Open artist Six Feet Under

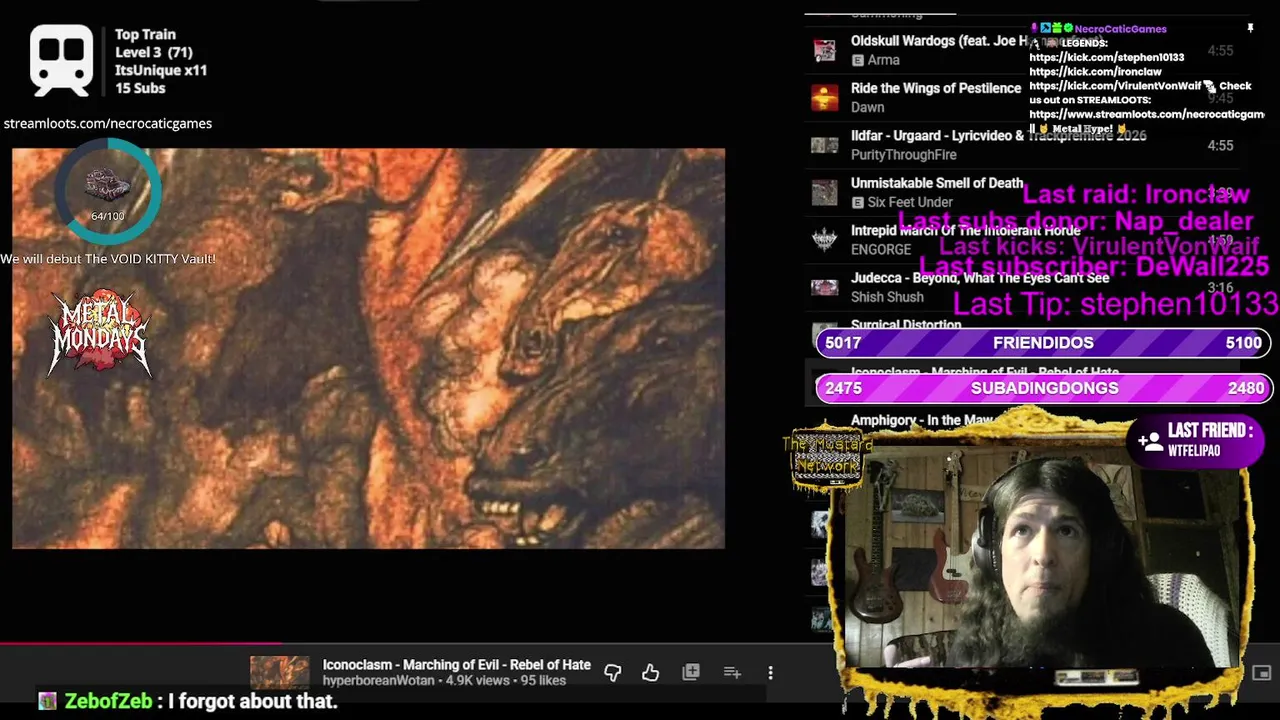[x=910, y=202]
